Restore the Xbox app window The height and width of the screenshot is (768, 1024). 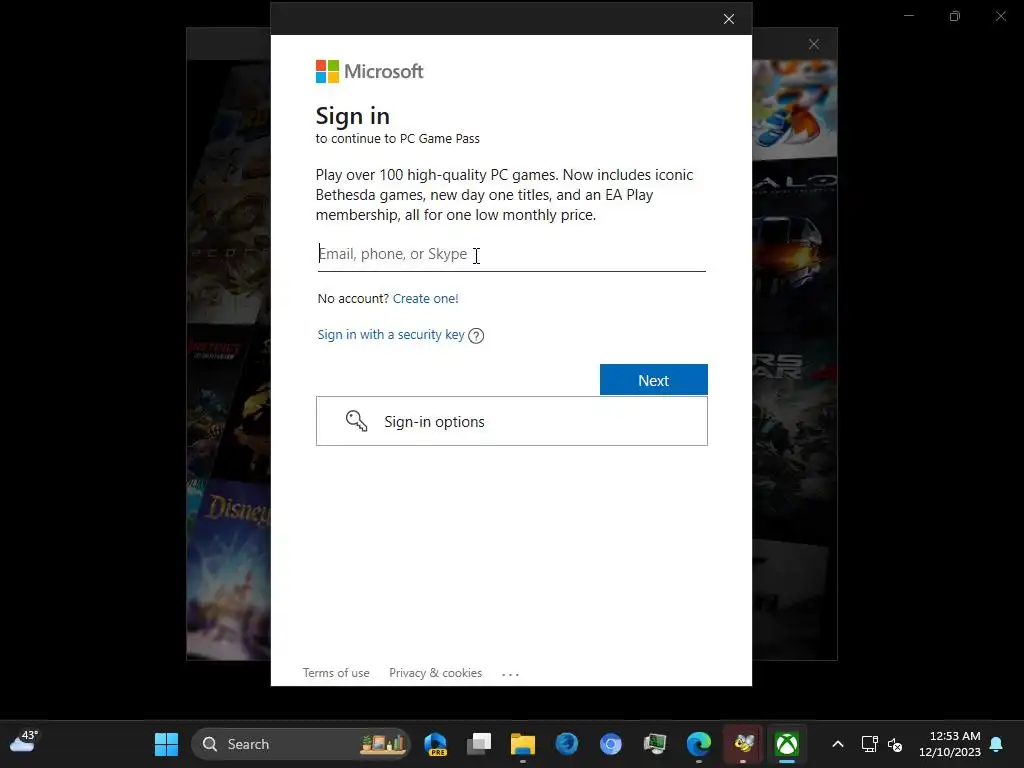[x=955, y=16]
